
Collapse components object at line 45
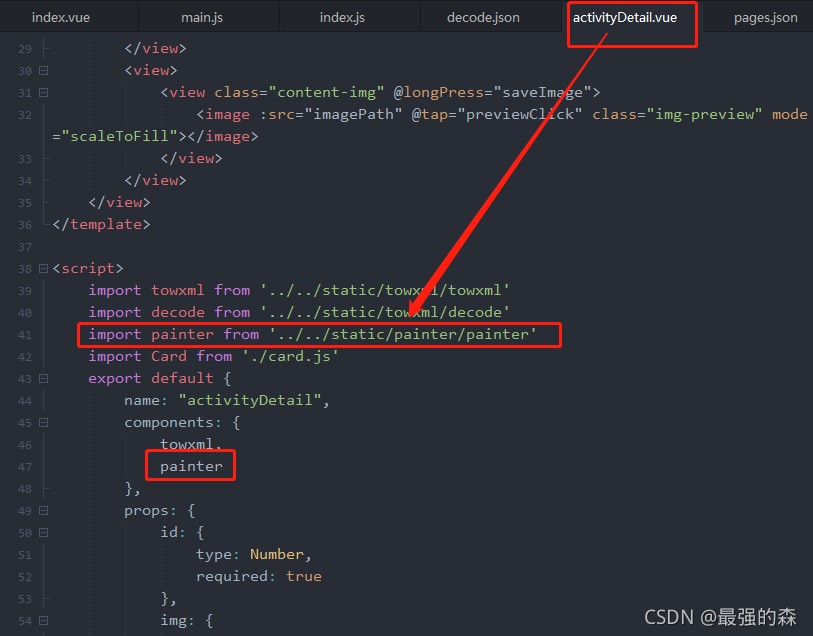[44, 422]
